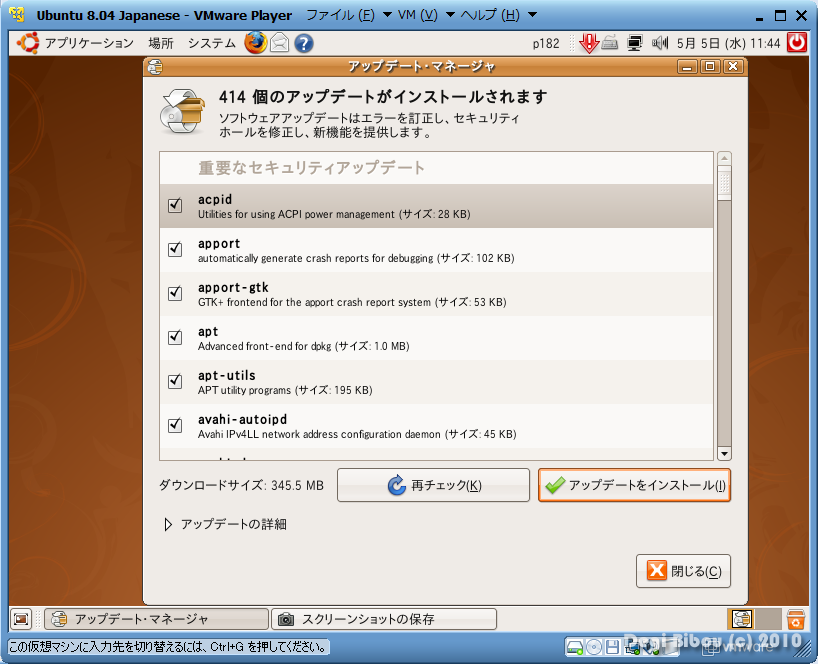Click the volume speaker icon
818x664 pixels.
(660, 43)
